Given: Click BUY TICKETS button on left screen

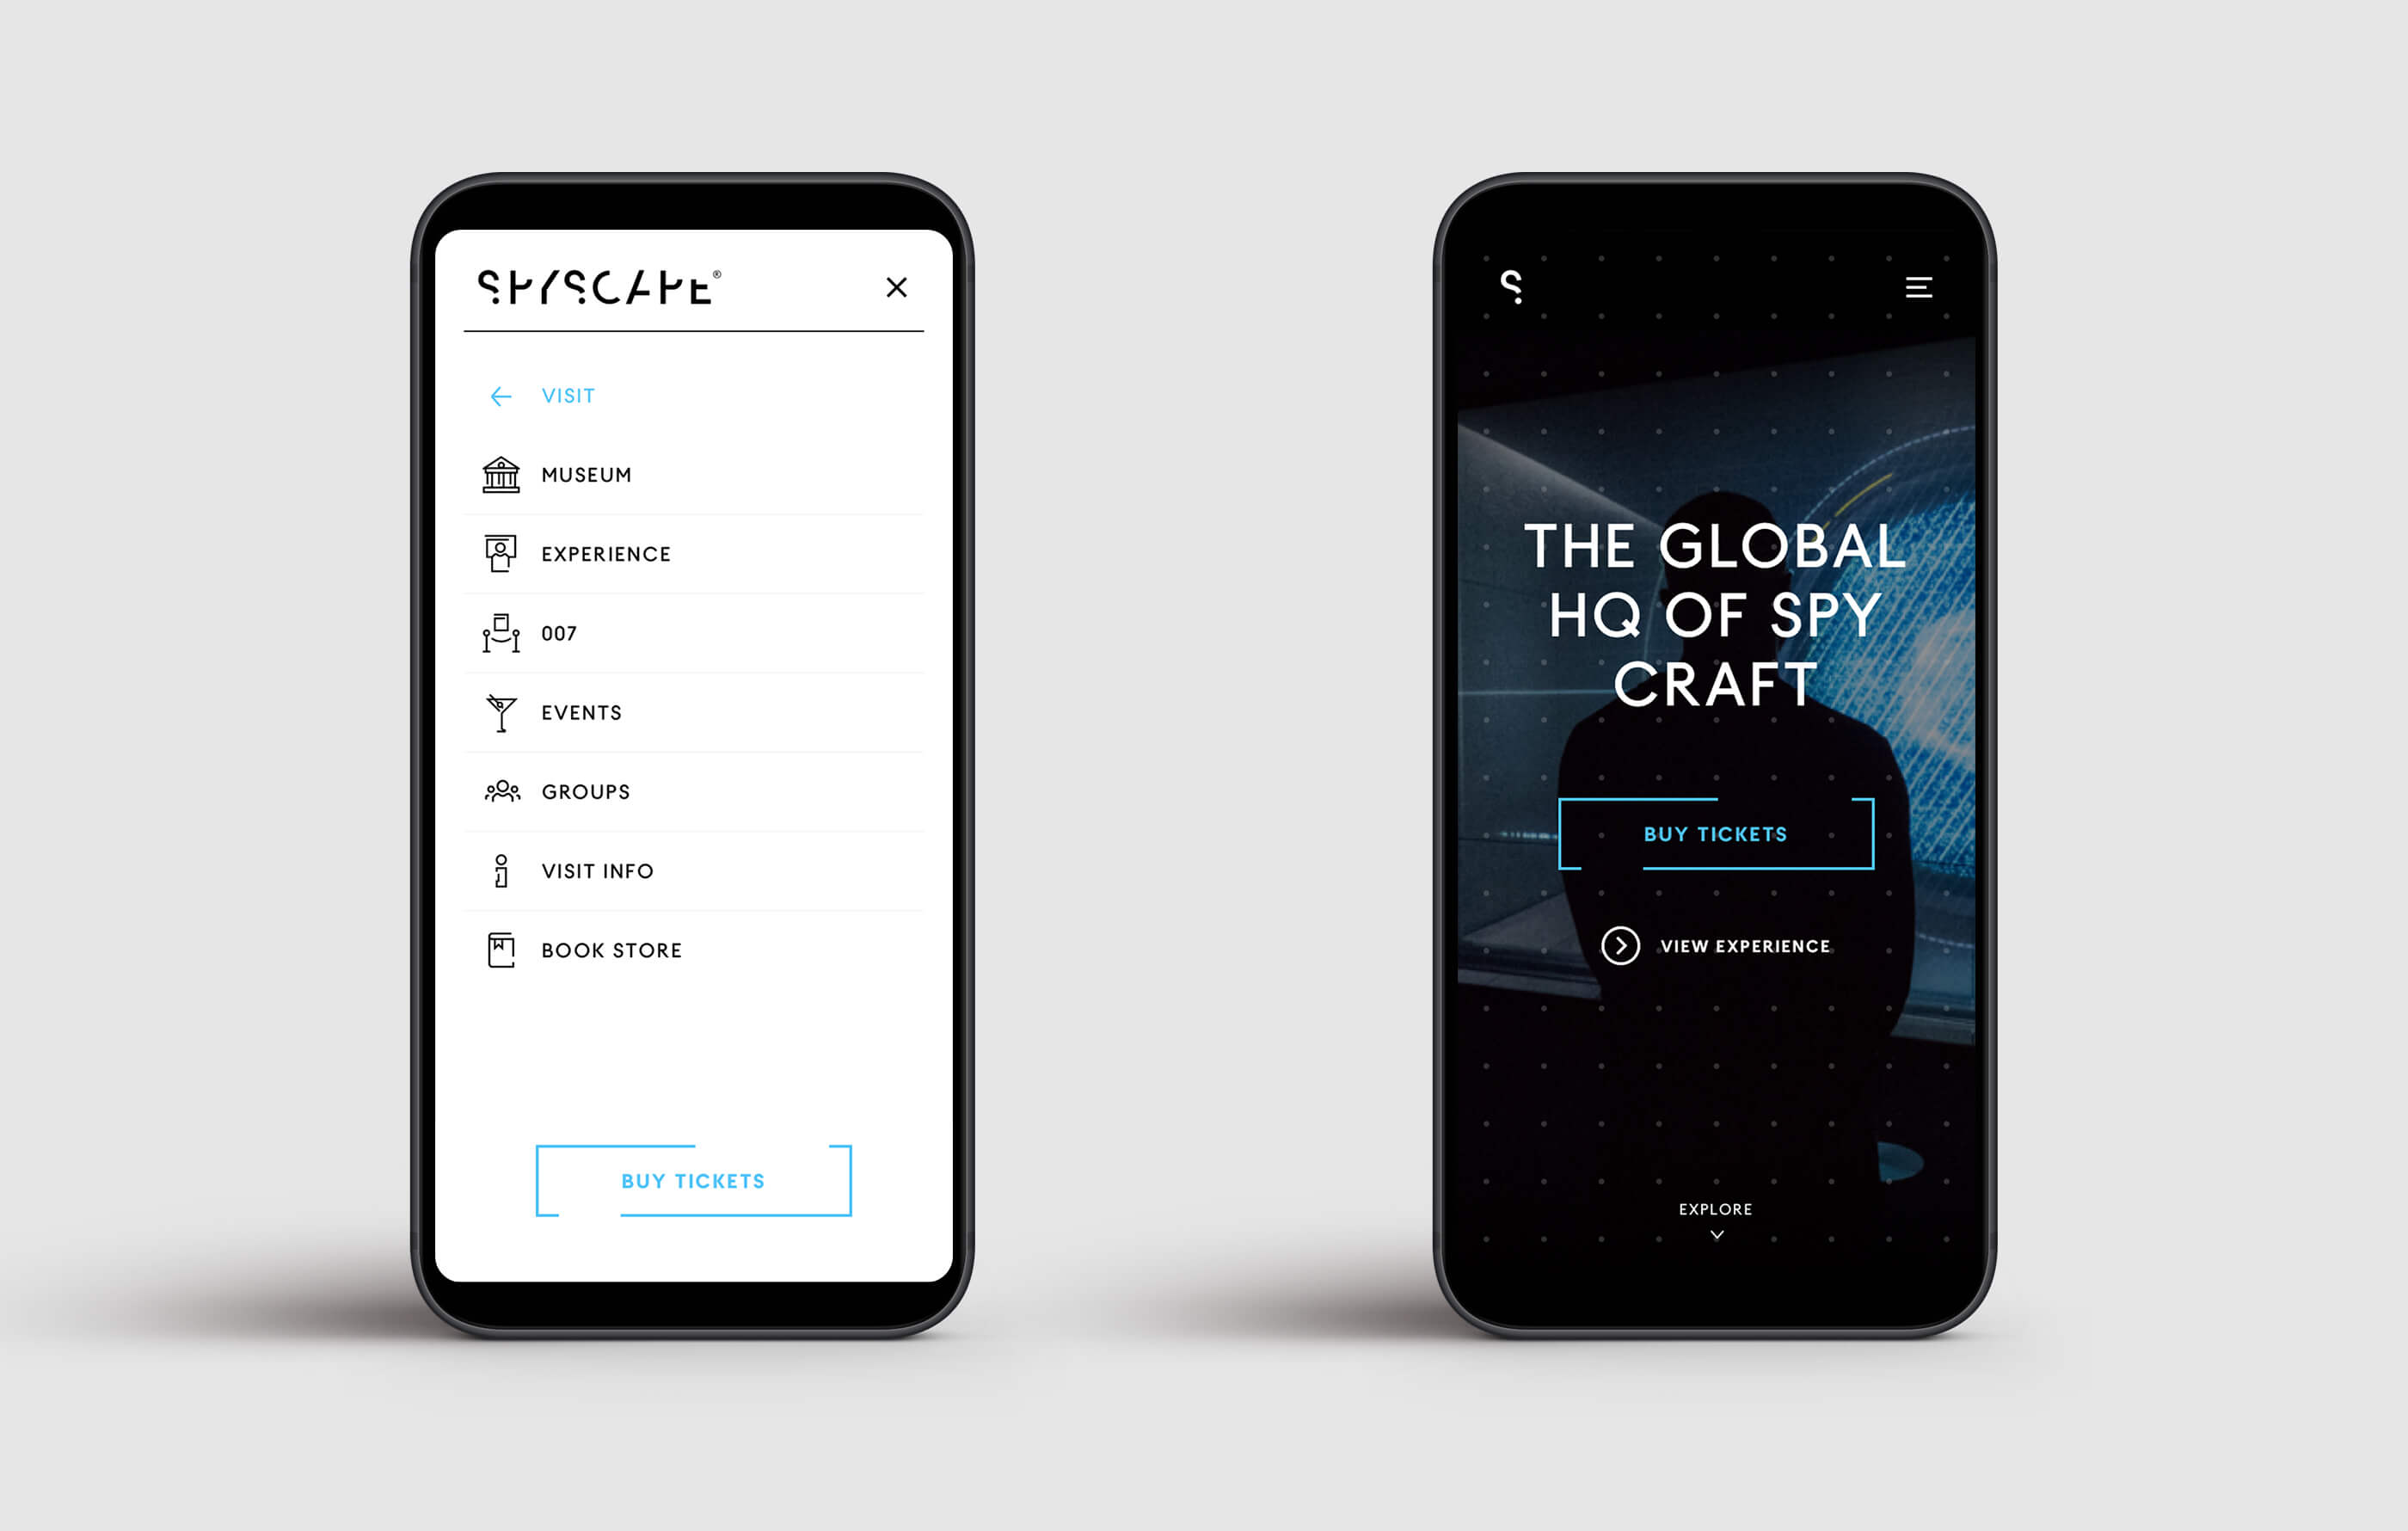Looking at the screenshot, I should (x=693, y=1180).
